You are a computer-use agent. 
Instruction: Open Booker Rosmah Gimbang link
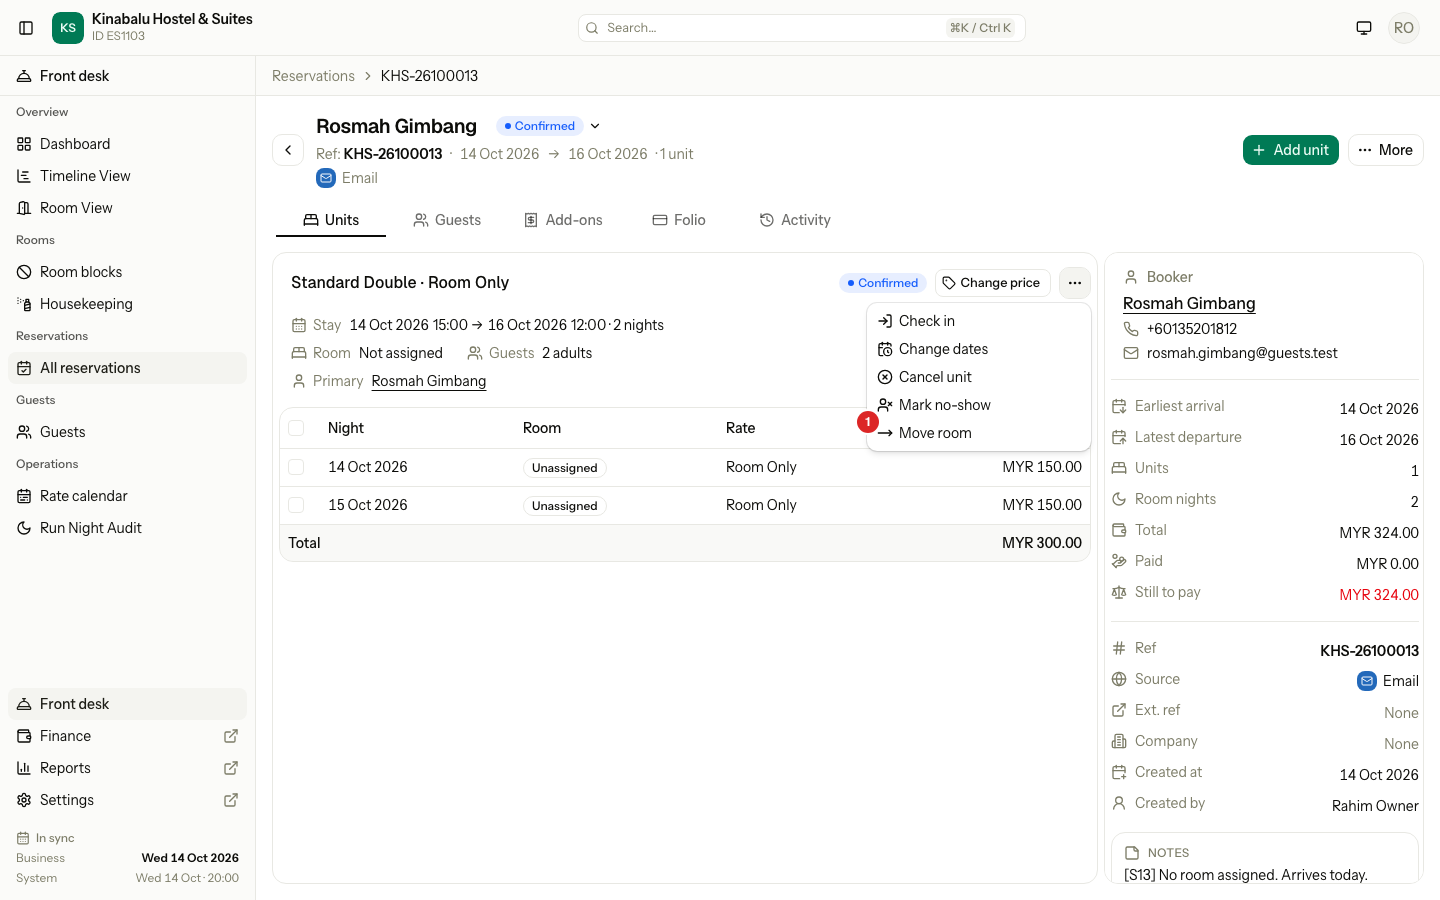point(1189,304)
